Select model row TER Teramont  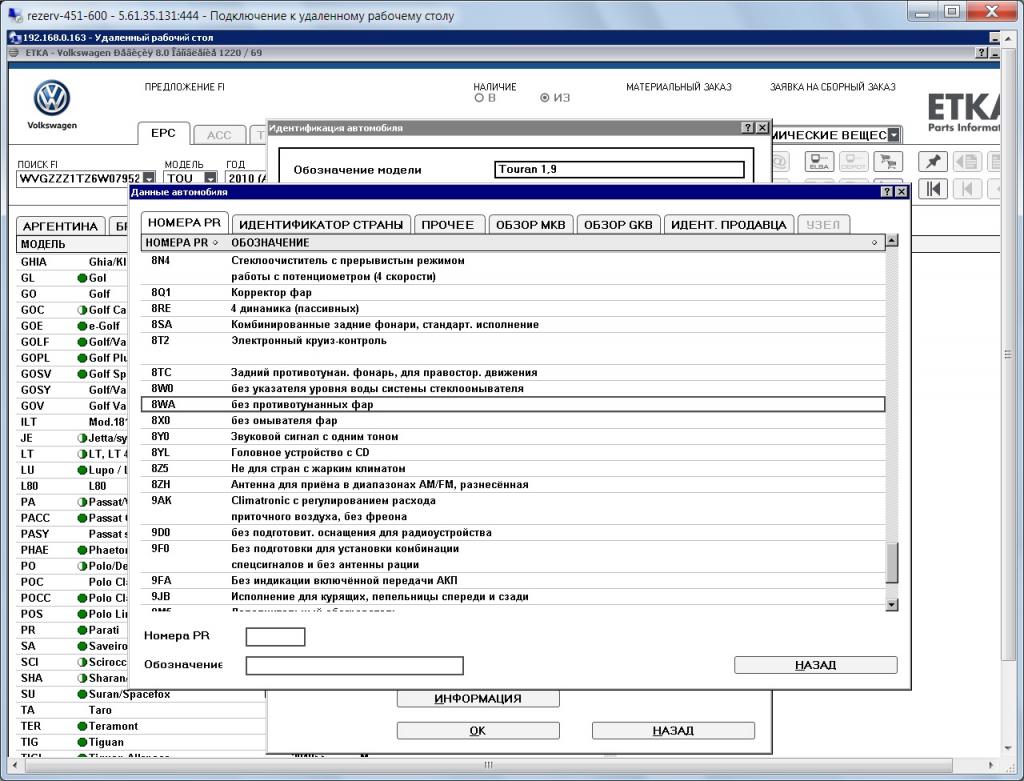pos(140,726)
